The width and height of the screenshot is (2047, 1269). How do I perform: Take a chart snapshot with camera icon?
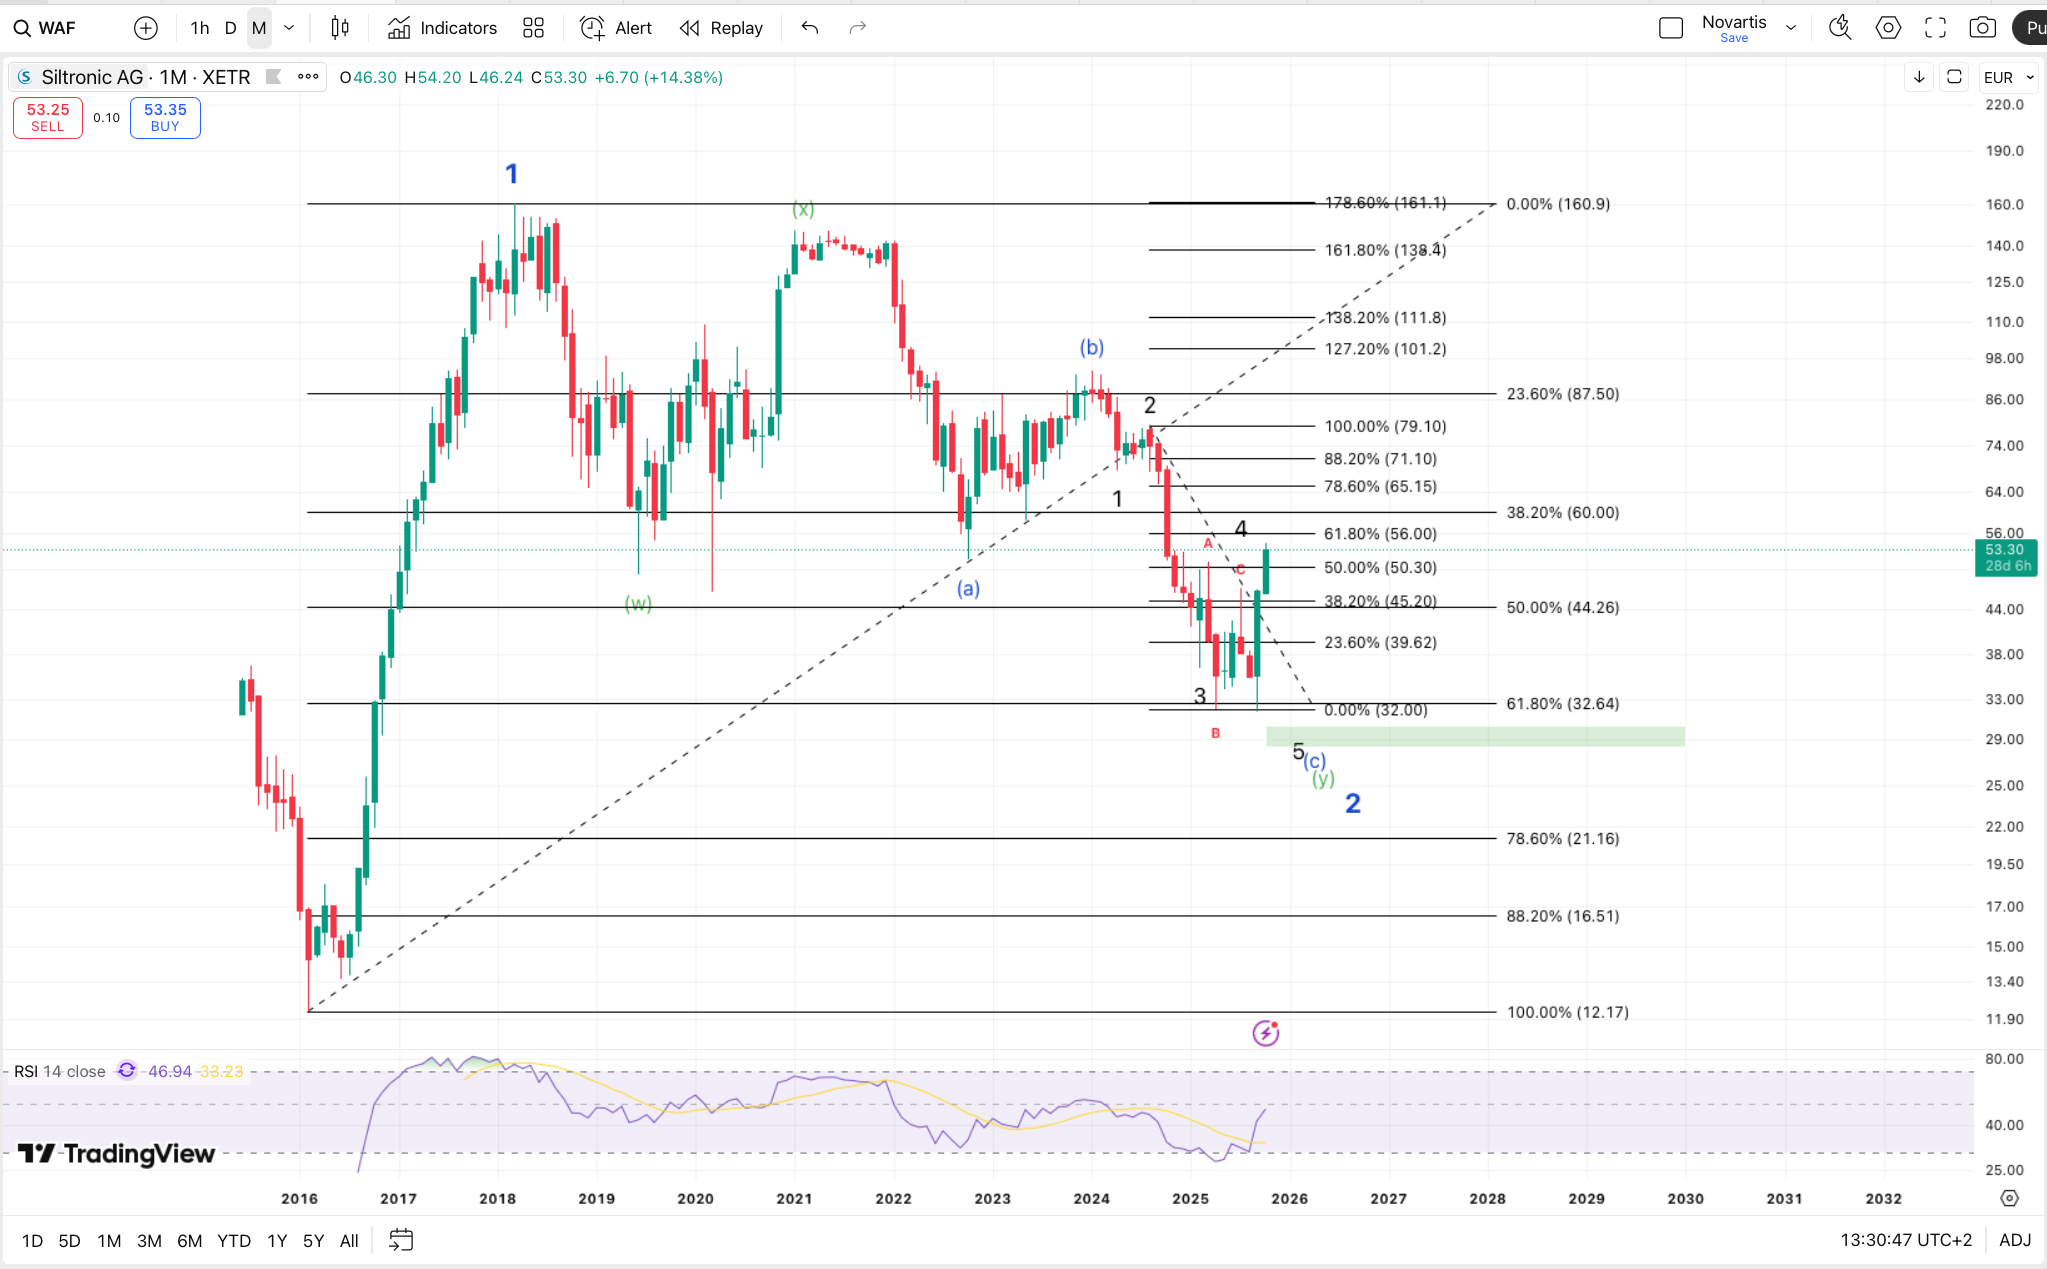(1982, 28)
